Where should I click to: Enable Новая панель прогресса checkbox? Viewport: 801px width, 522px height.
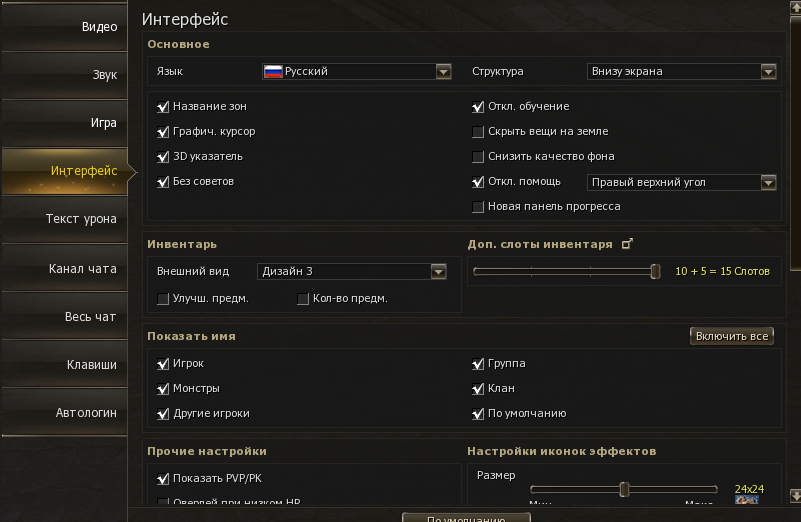click(478, 207)
